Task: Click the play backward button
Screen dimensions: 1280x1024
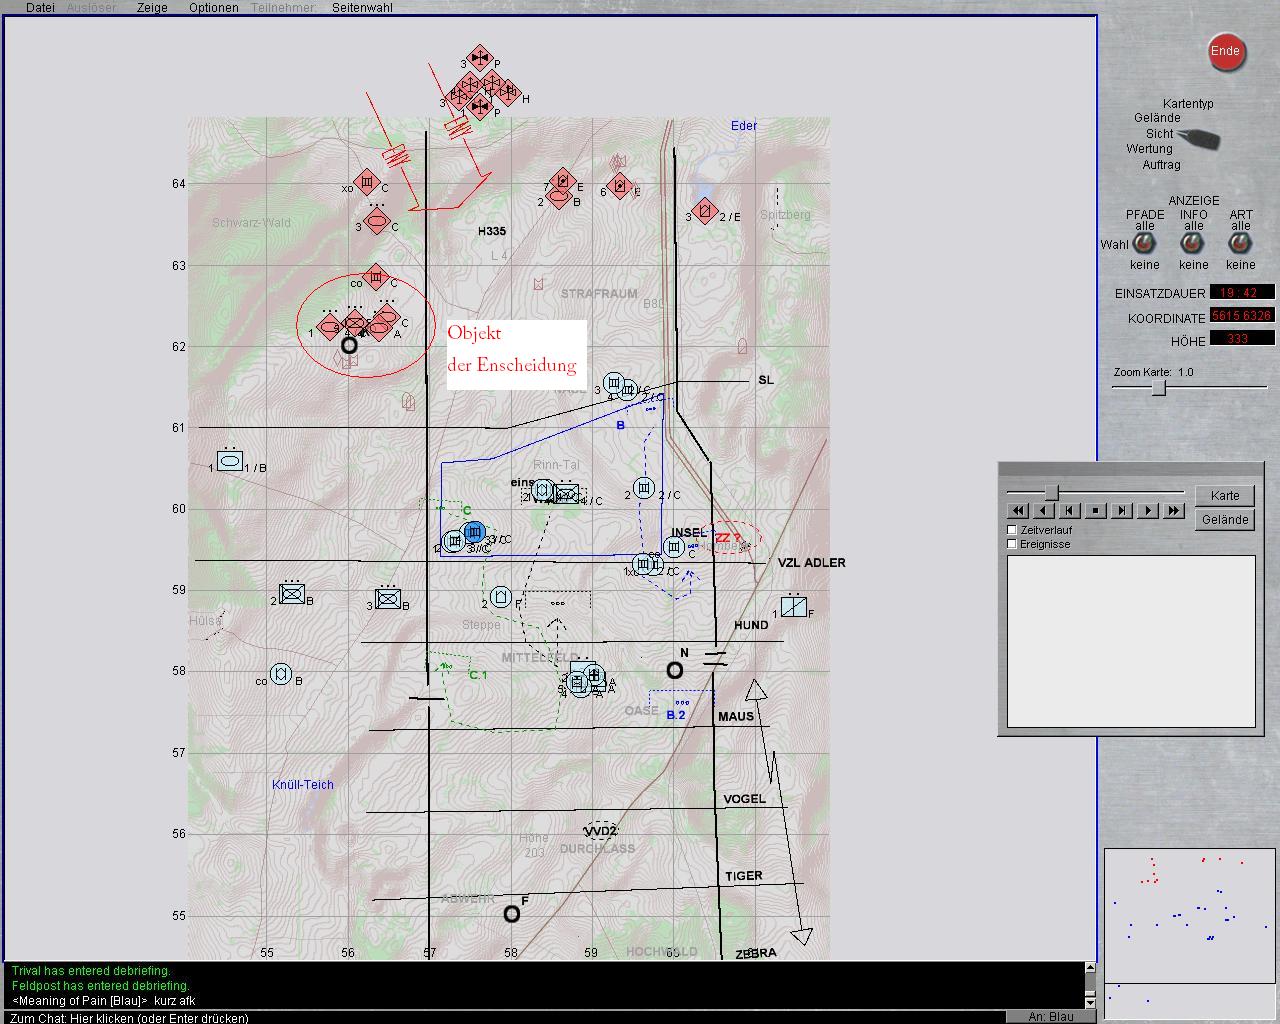Action: pyautogui.click(x=1044, y=511)
